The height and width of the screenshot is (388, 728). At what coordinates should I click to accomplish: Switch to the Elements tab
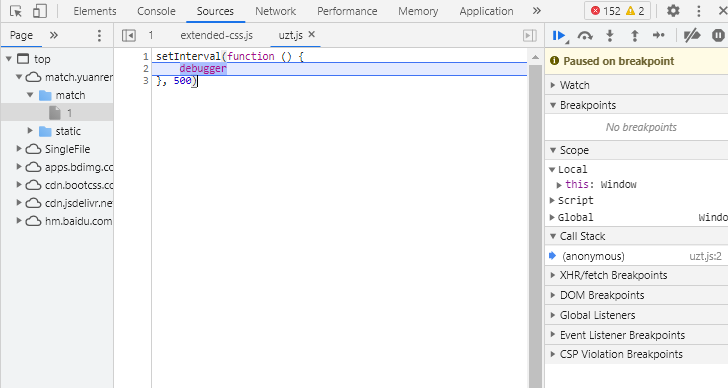[x=95, y=11]
